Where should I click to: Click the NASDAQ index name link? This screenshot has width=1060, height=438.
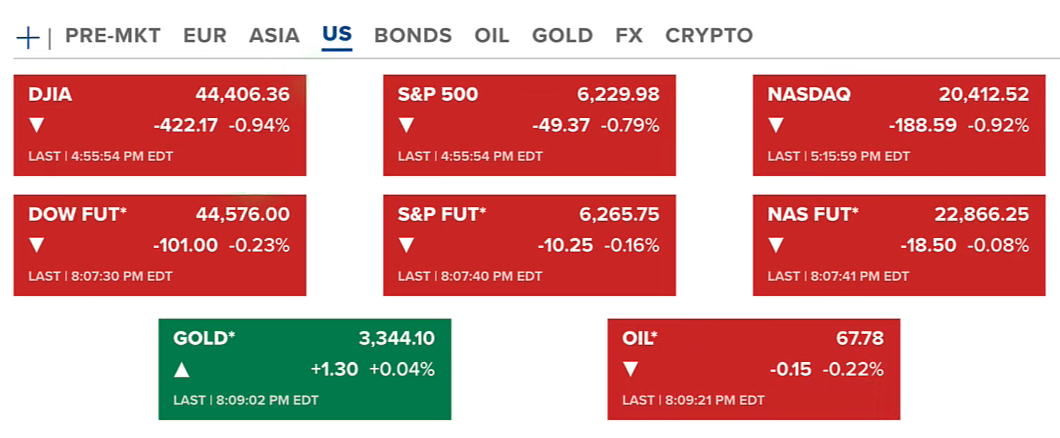(809, 95)
